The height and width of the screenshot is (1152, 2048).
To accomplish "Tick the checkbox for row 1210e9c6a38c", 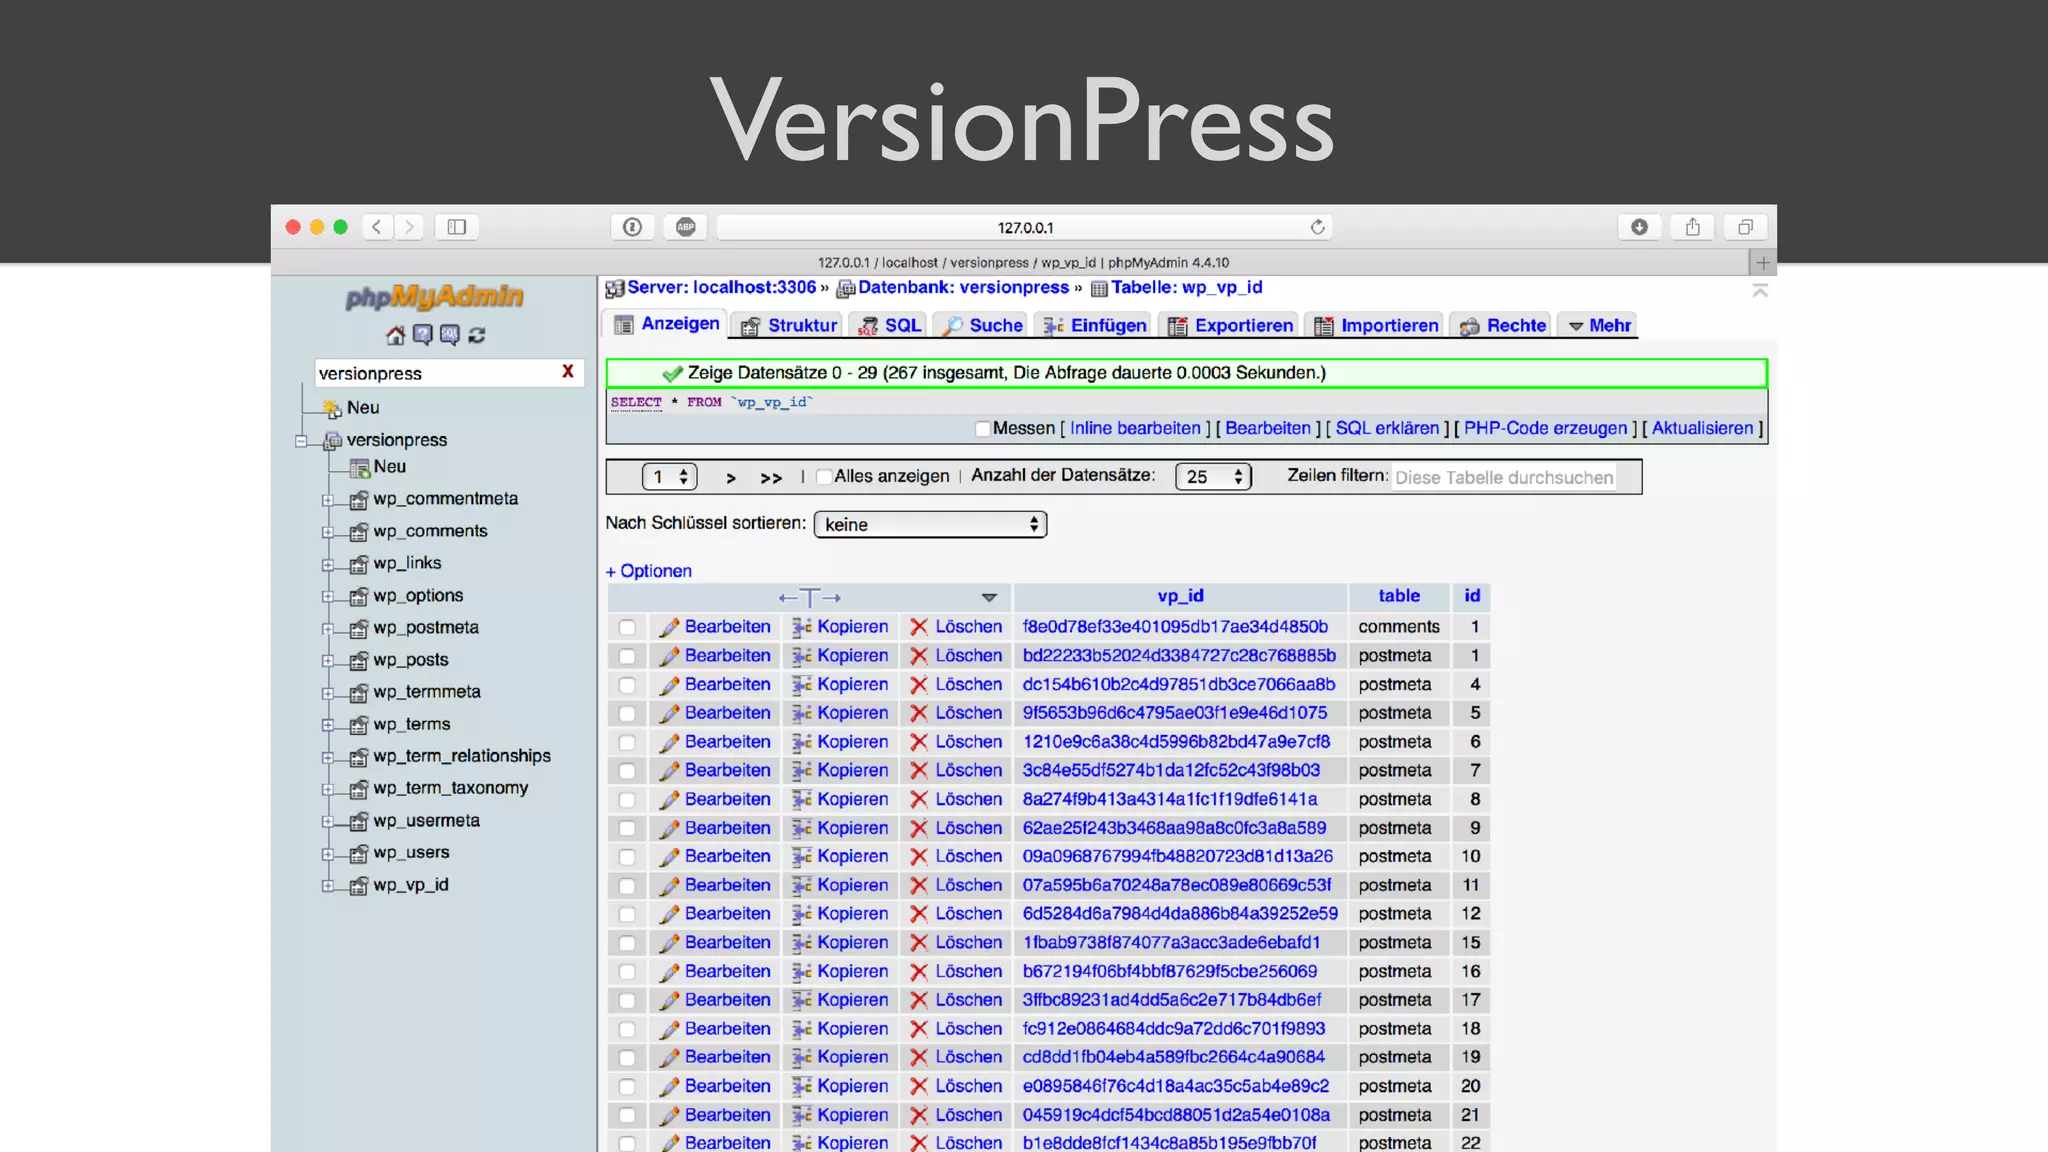I will [x=627, y=742].
